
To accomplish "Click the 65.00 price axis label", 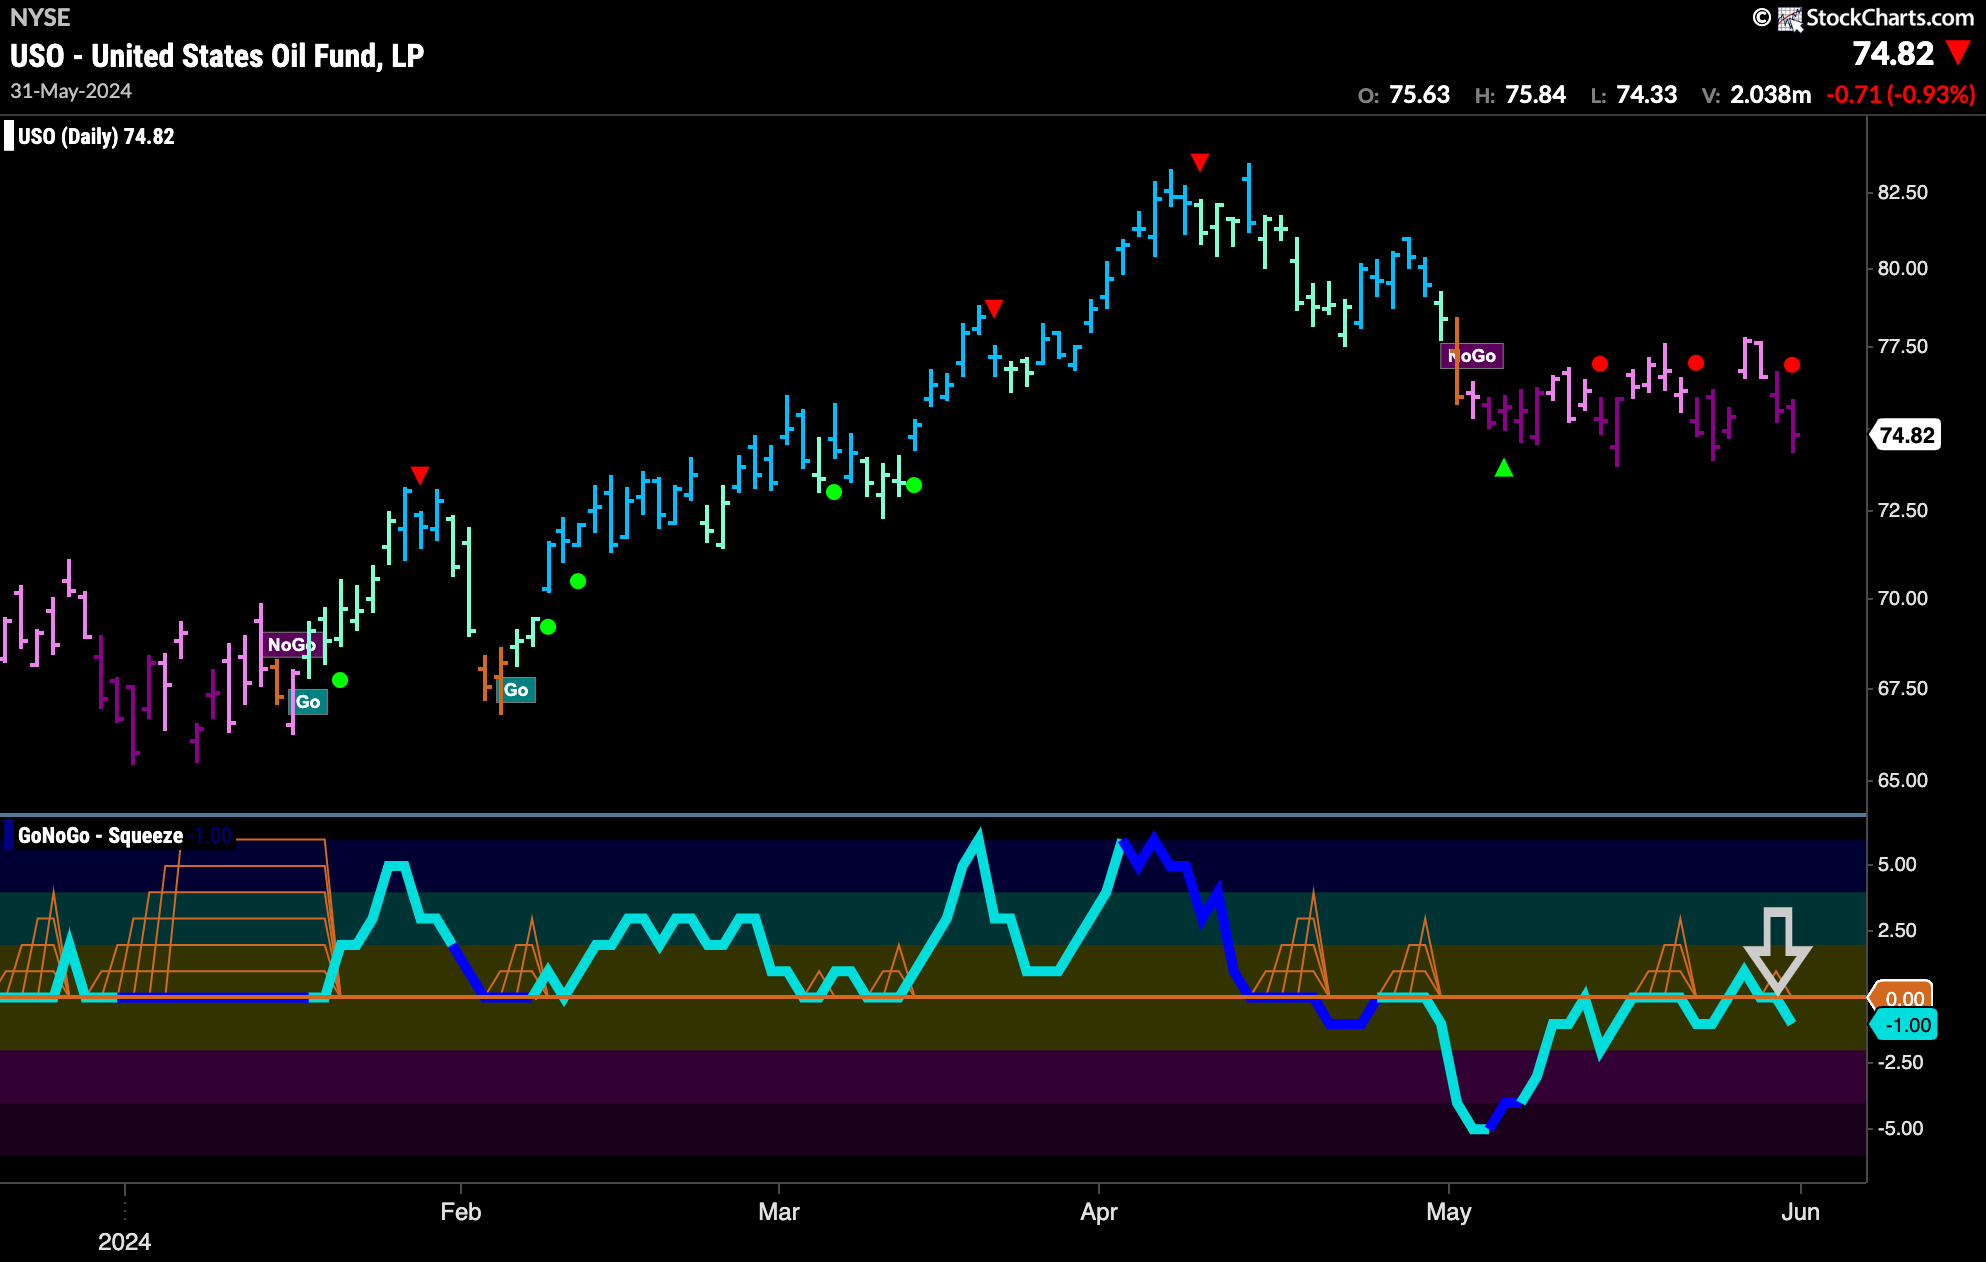I will [1902, 780].
